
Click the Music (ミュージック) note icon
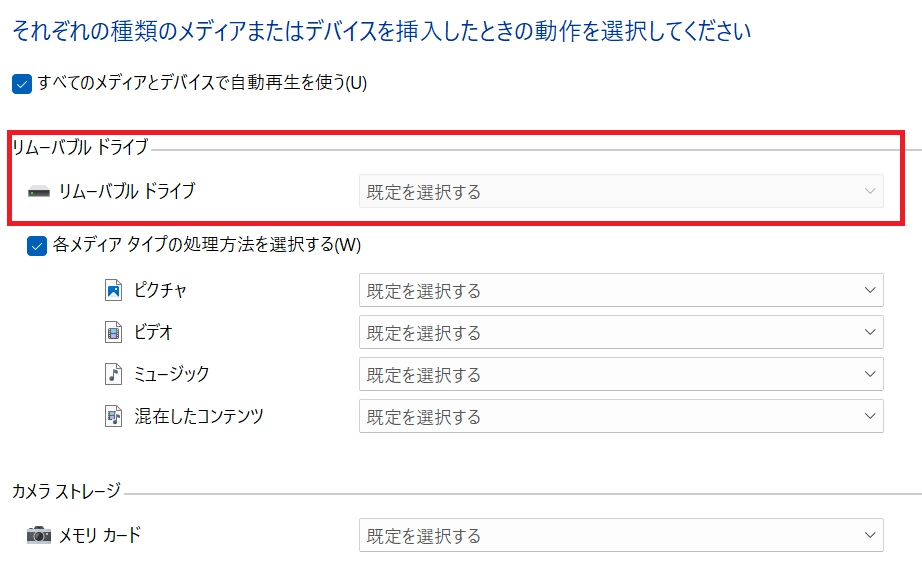[x=113, y=375]
